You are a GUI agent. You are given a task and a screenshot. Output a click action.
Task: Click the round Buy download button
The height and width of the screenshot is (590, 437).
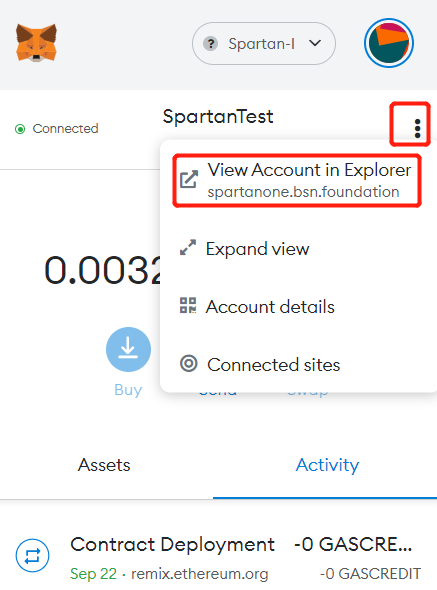(128, 350)
